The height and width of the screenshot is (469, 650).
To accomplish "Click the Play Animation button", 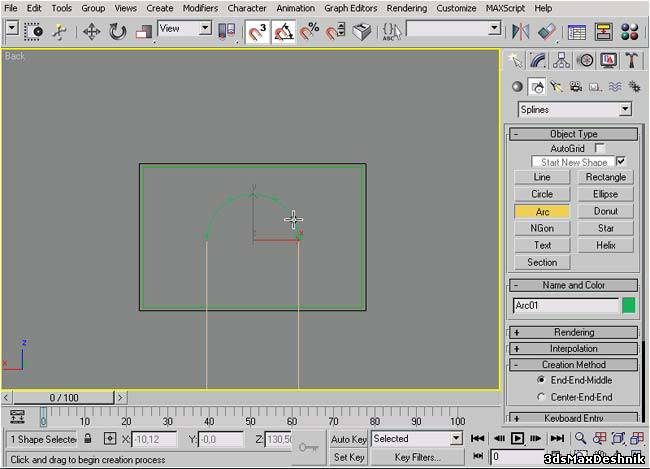I will 517,438.
